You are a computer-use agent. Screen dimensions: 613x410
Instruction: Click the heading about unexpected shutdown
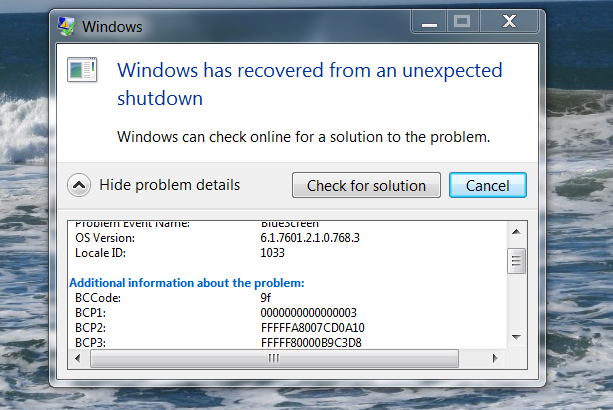tap(310, 84)
